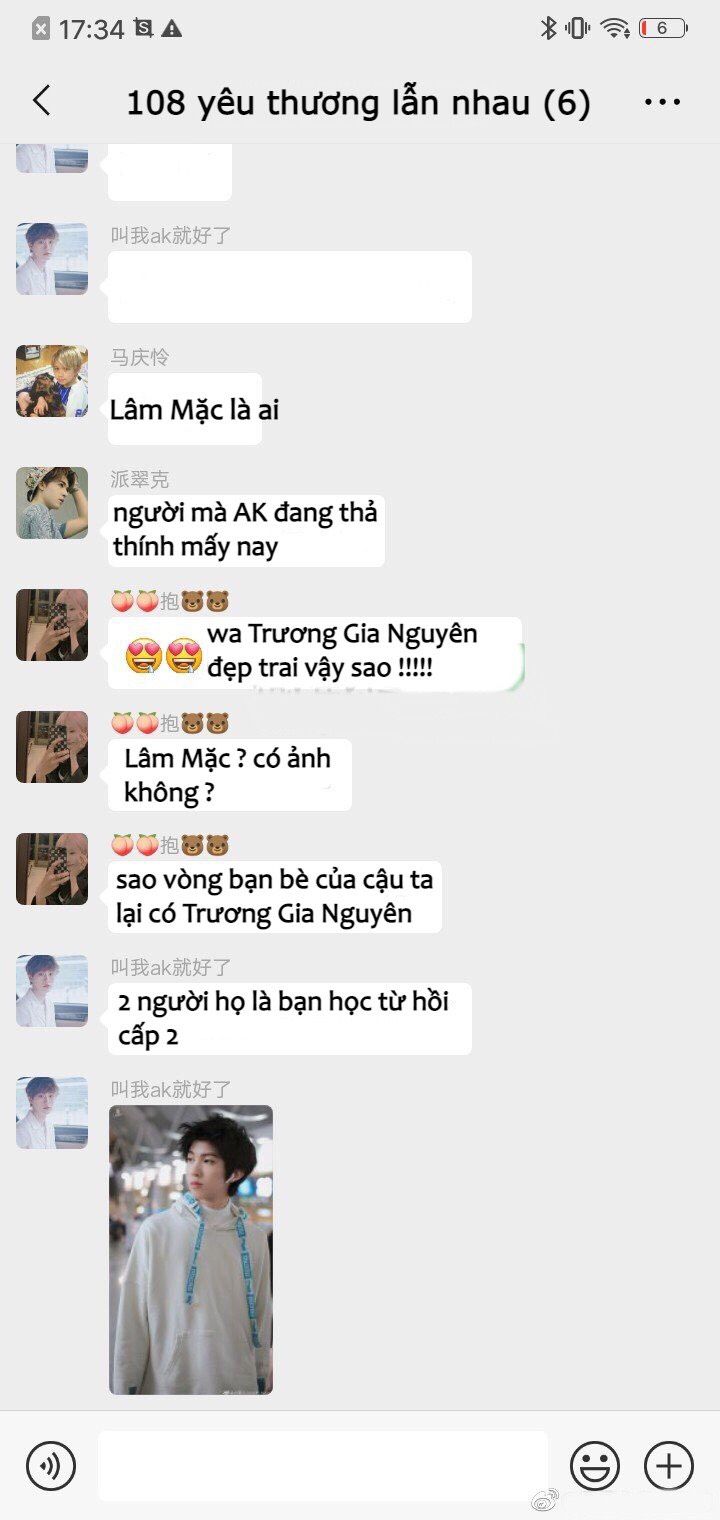The width and height of the screenshot is (720, 1520).
Task: Tap the Wi-Fi status bar icon
Action: click(x=615, y=28)
